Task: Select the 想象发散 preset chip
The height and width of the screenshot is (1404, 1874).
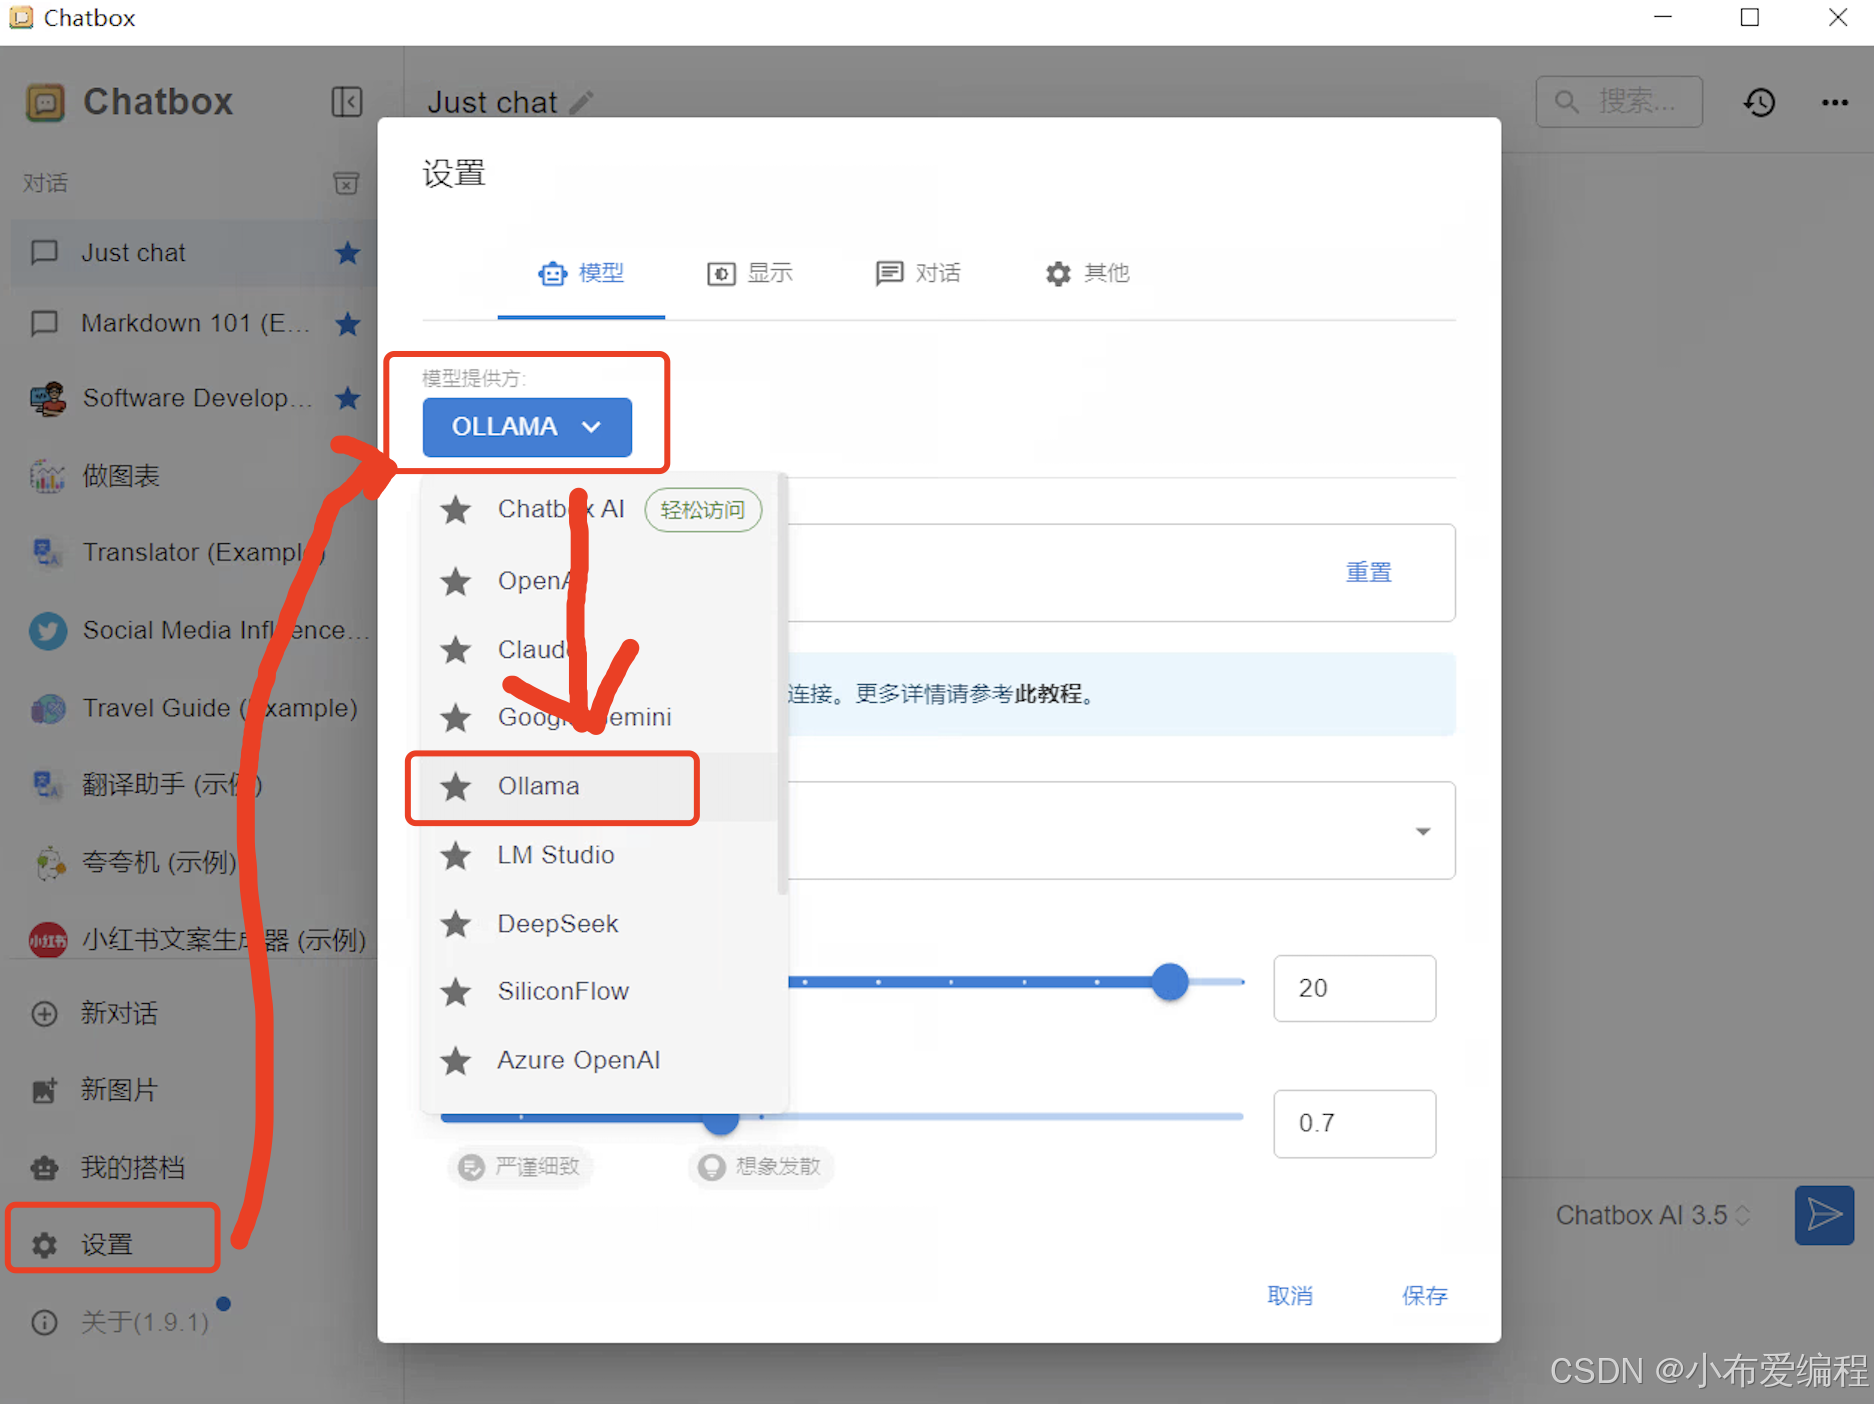Action: coord(762,1166)
